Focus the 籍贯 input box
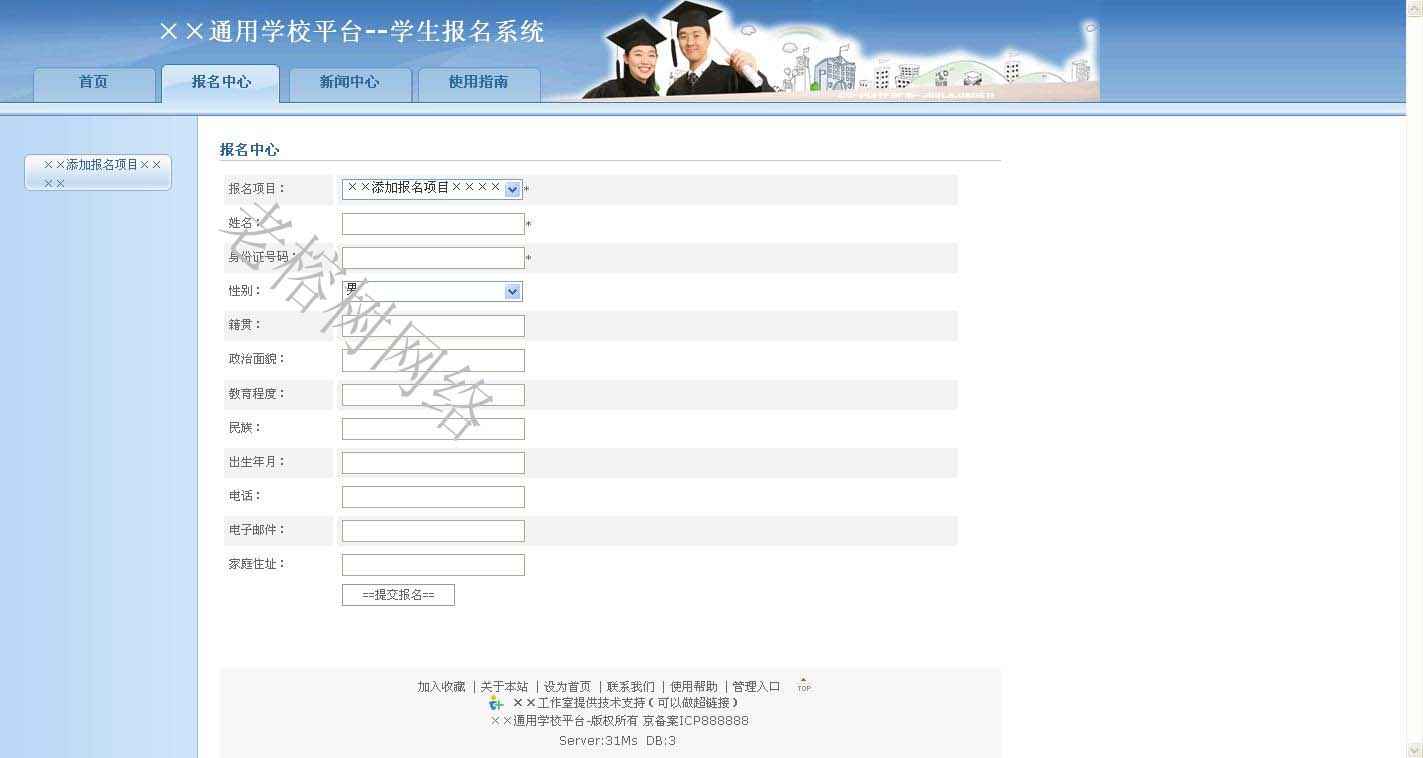1423x758 pixels. (x=433, y=326)
